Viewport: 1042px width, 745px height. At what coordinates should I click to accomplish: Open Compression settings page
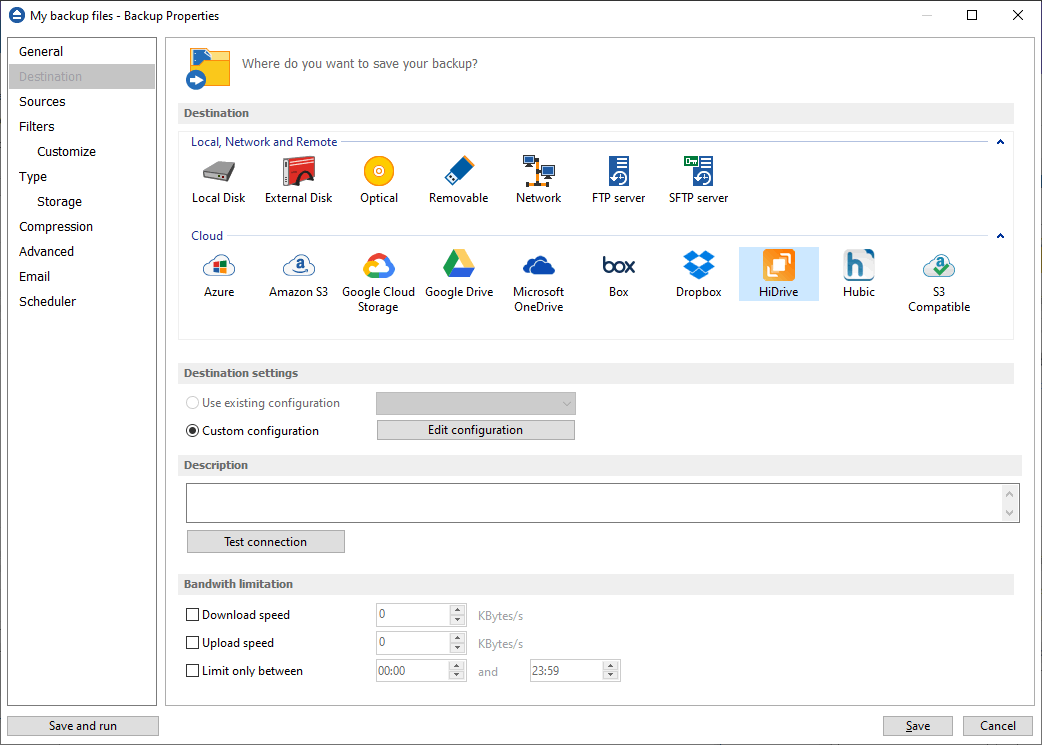[x=82, y=227]
